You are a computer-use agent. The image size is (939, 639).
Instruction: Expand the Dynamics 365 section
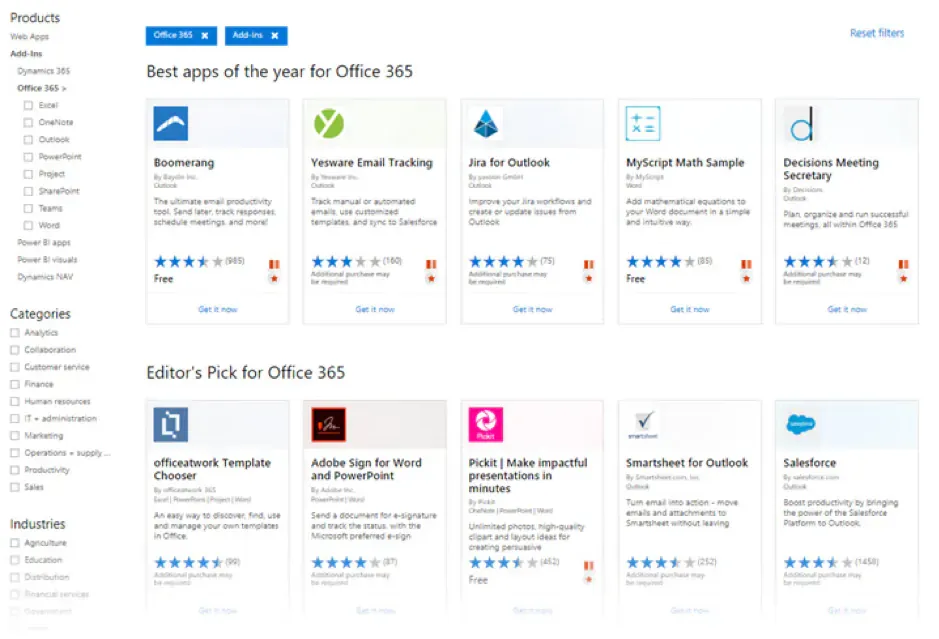[45, 71]
